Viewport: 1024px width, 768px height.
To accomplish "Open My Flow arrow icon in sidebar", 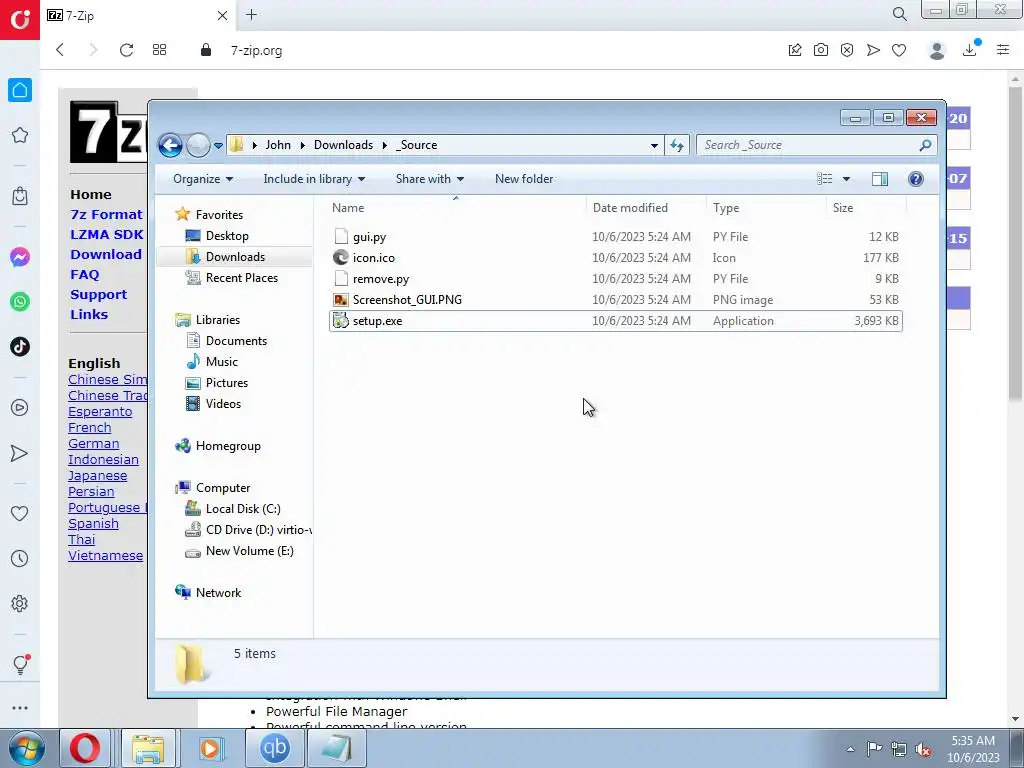I will [20, 453].
